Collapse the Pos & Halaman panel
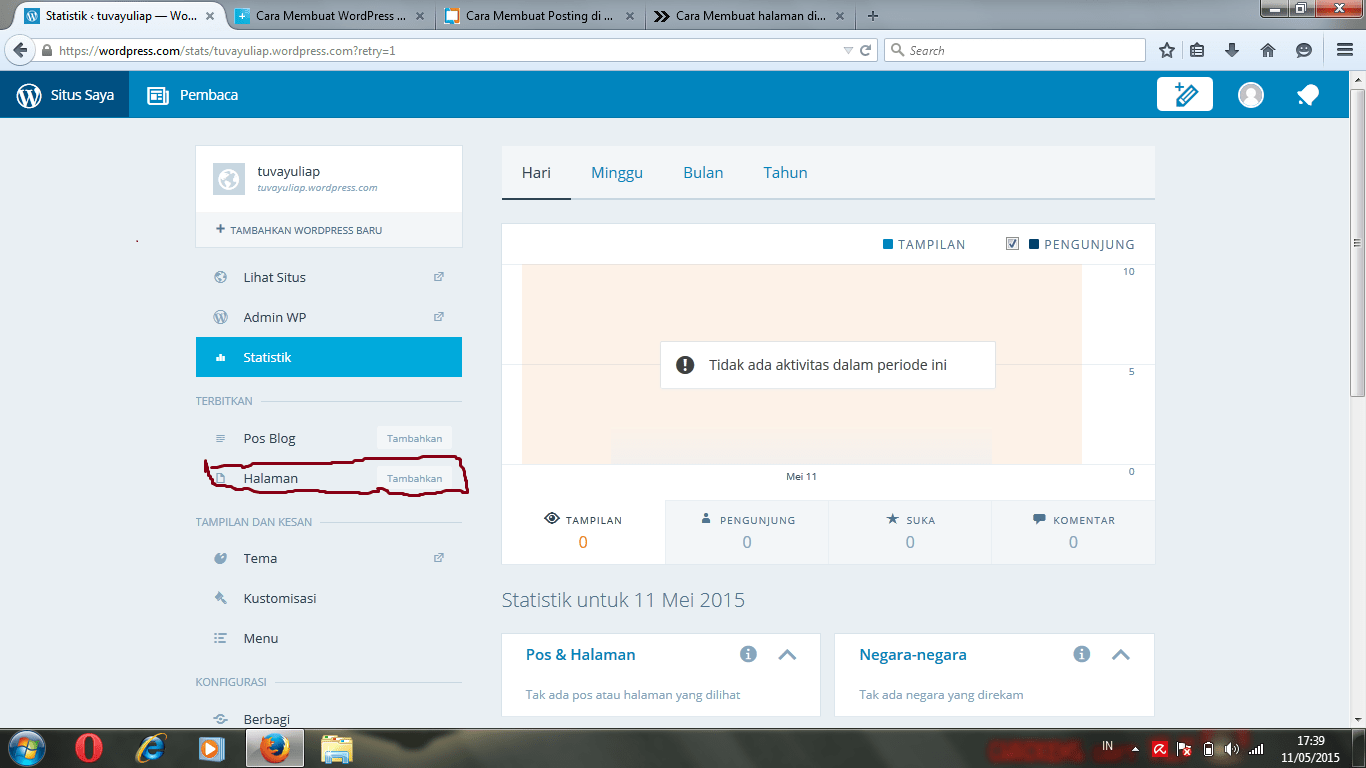Viewport: 1366px width, 768px height. point(787,655)
